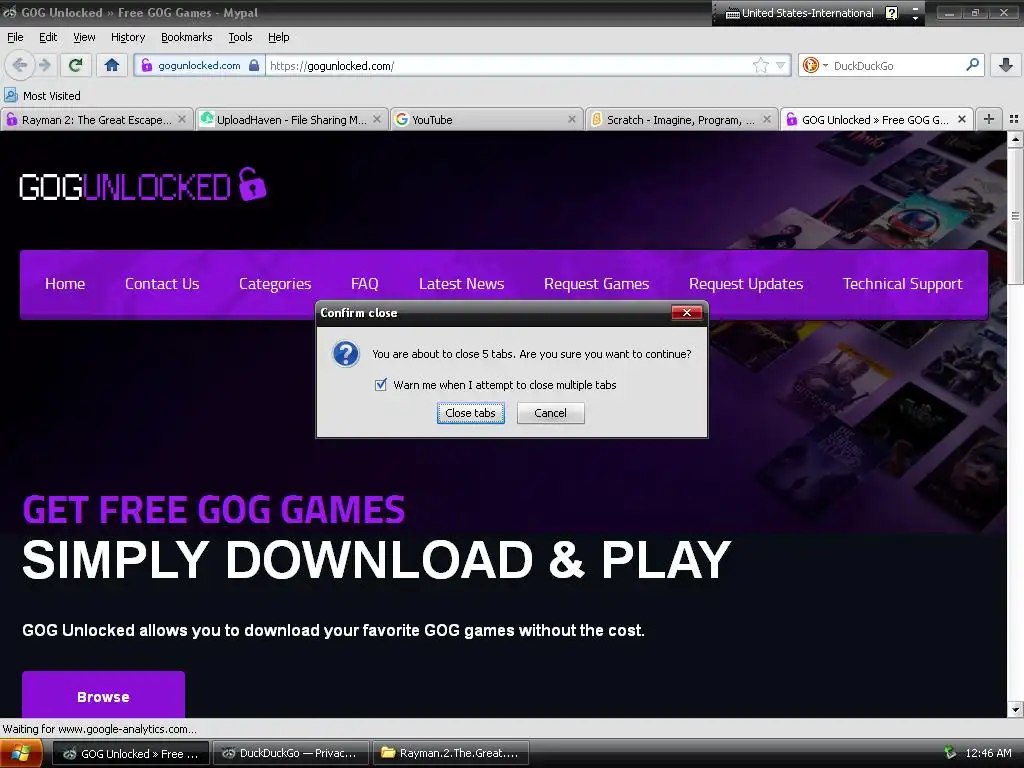Click the gogunlocked.com site identity icon
The height and width of the screenshot is (768, 1024).
(147, 65)
